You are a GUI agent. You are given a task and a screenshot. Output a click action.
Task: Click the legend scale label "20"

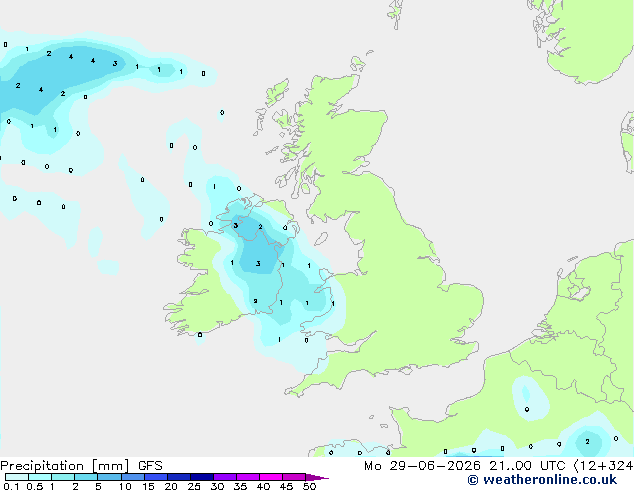click(171, 486)
